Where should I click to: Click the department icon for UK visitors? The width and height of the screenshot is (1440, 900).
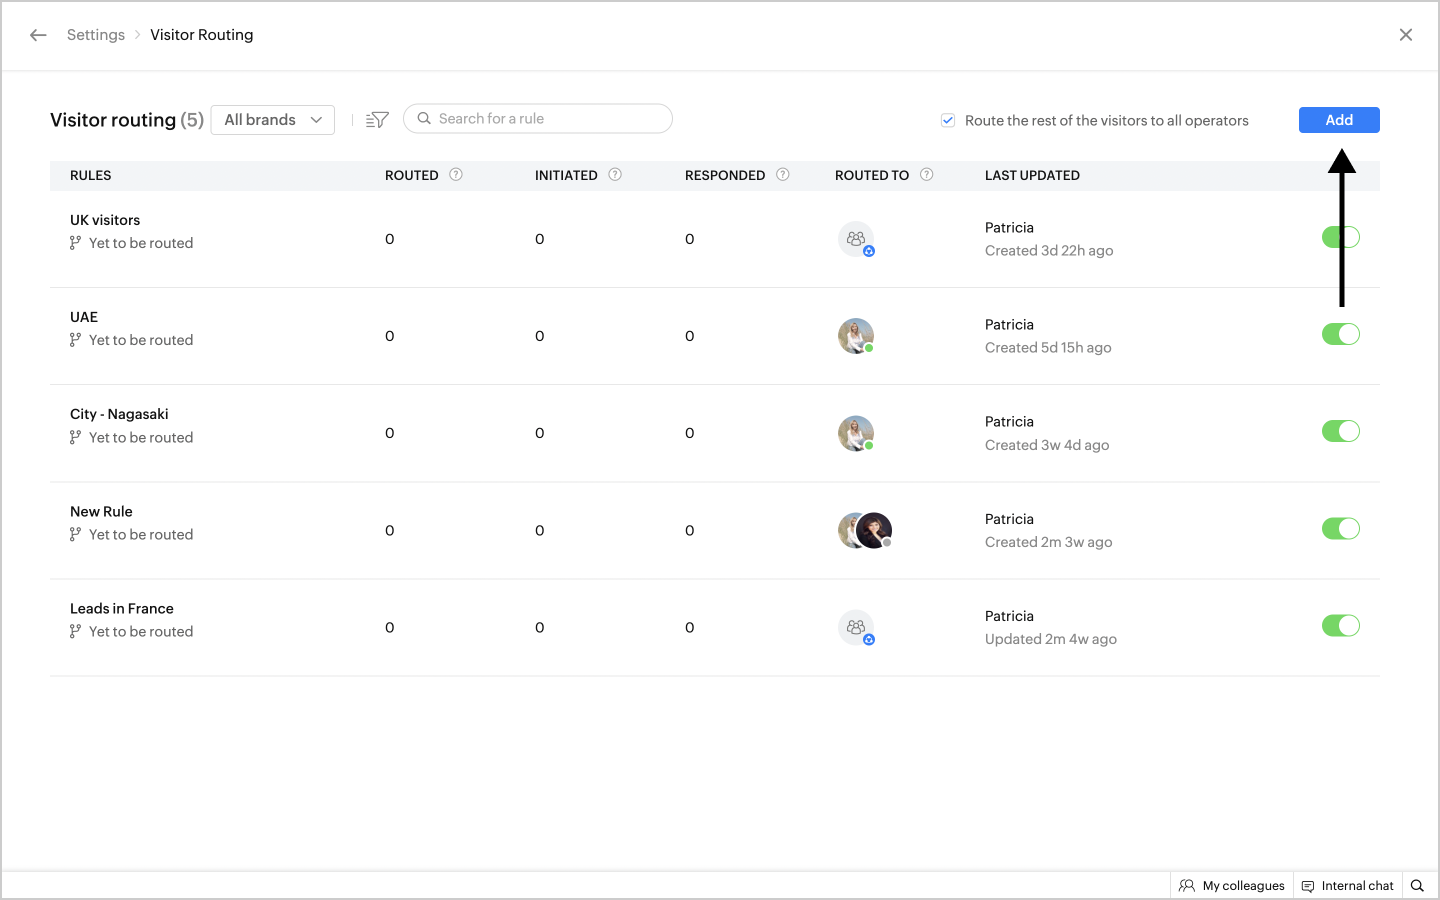[856, 239]
